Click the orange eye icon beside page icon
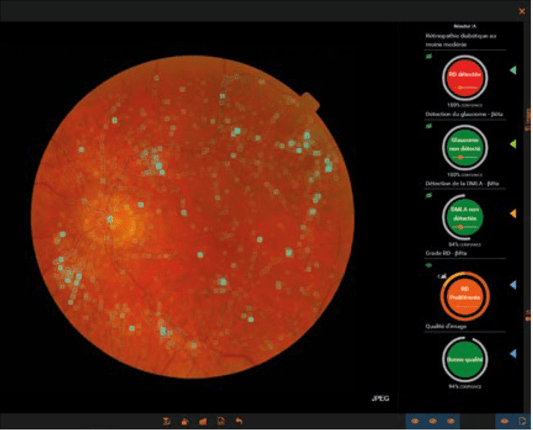 (504, 421)
